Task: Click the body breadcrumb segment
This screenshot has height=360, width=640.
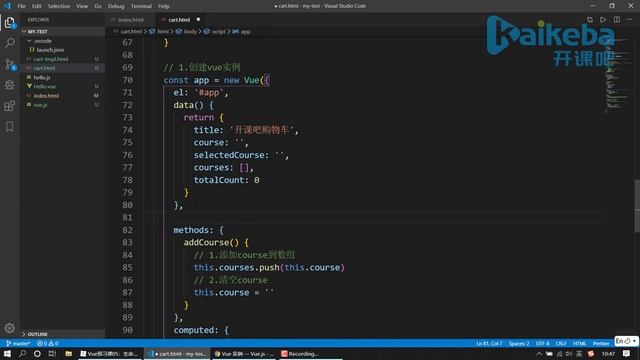Action: click(190, 31)
